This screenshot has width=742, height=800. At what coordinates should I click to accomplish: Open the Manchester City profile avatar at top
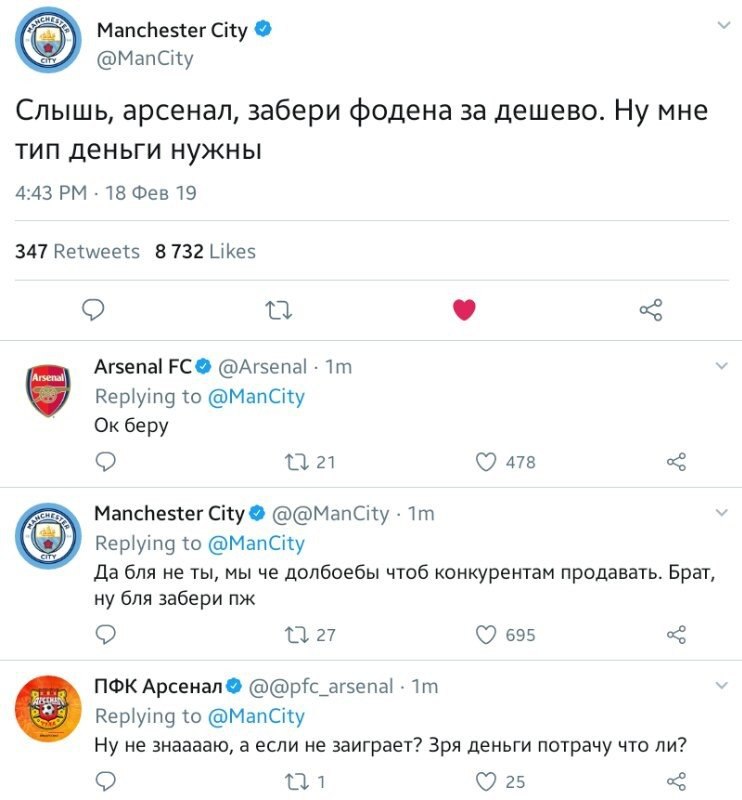(48, 40)
